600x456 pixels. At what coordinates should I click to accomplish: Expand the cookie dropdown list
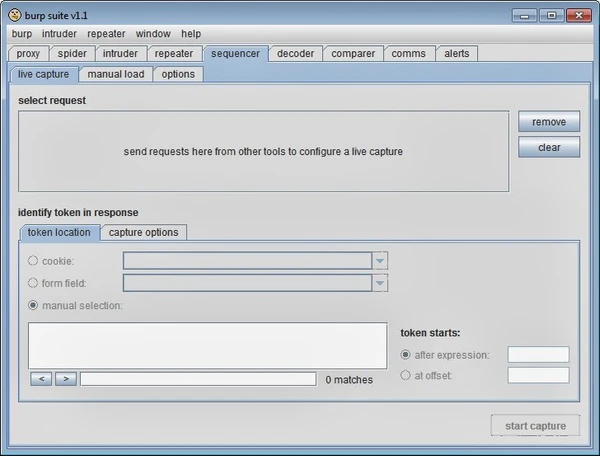pyautogui.click(x=379, y=261)
